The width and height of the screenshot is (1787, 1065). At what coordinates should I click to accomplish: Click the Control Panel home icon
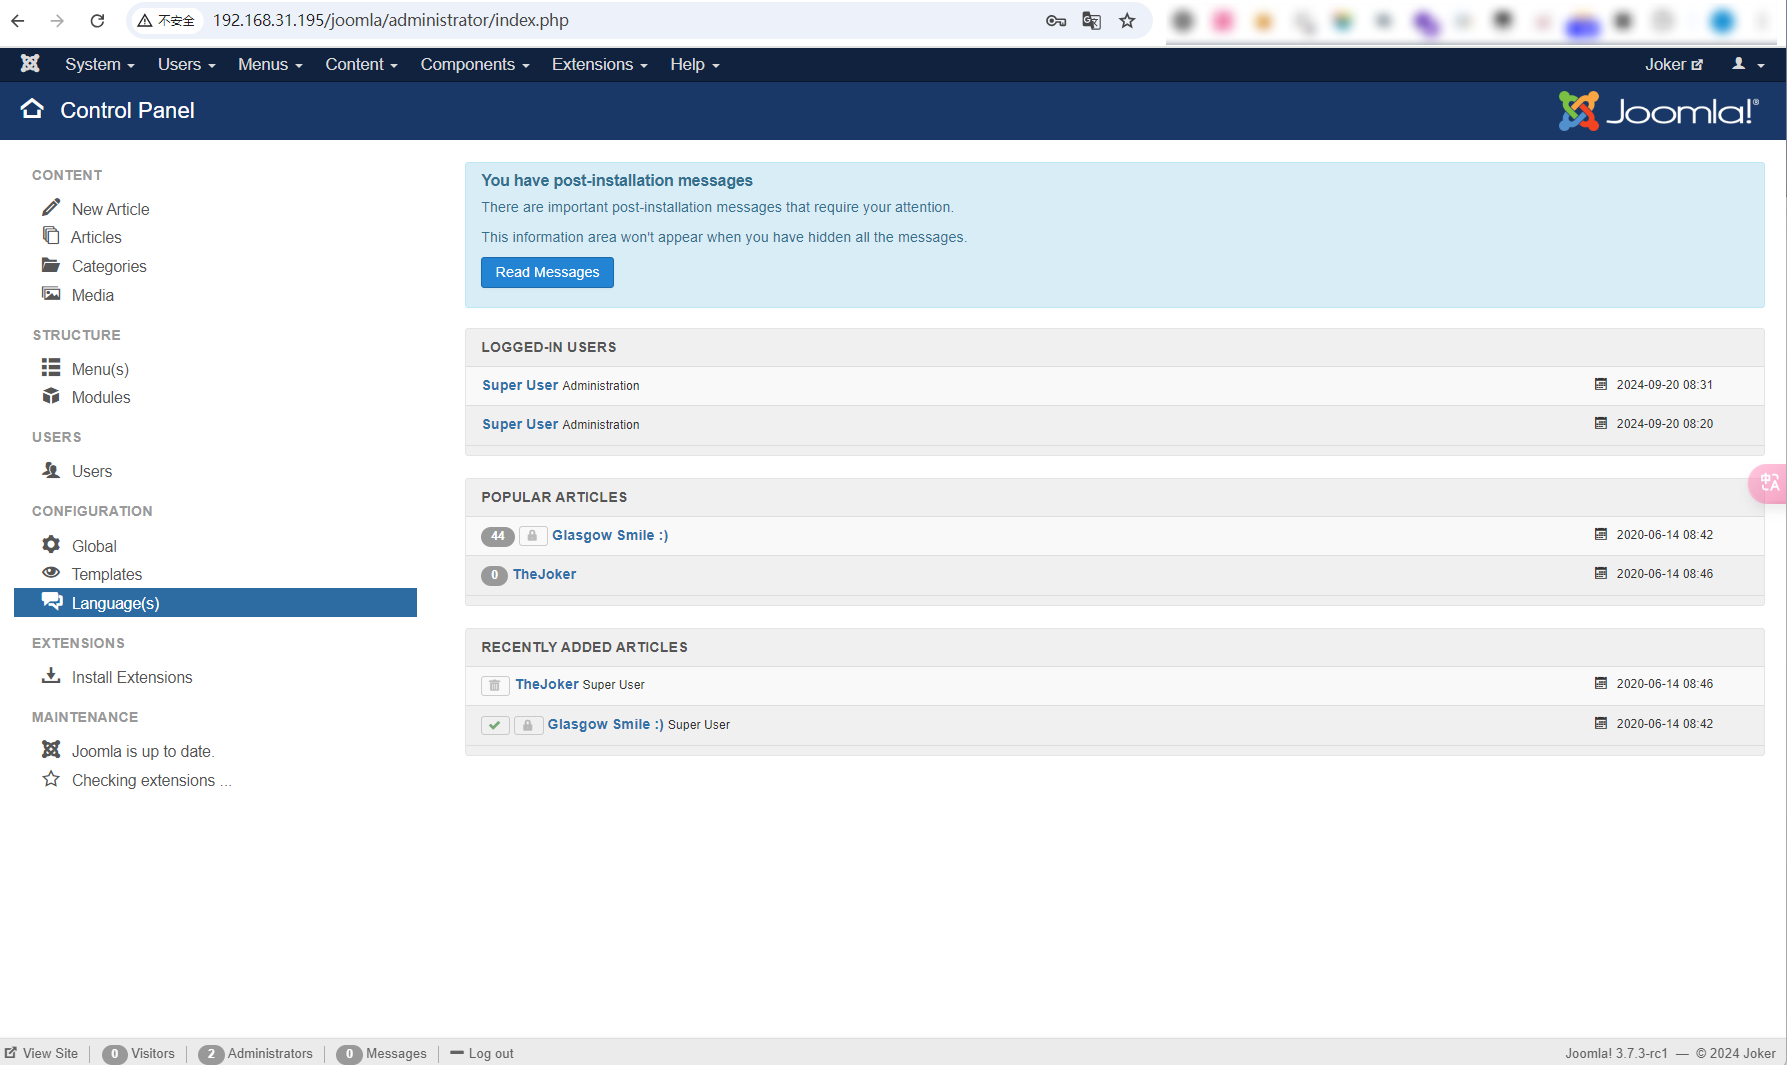coord(32,109)
